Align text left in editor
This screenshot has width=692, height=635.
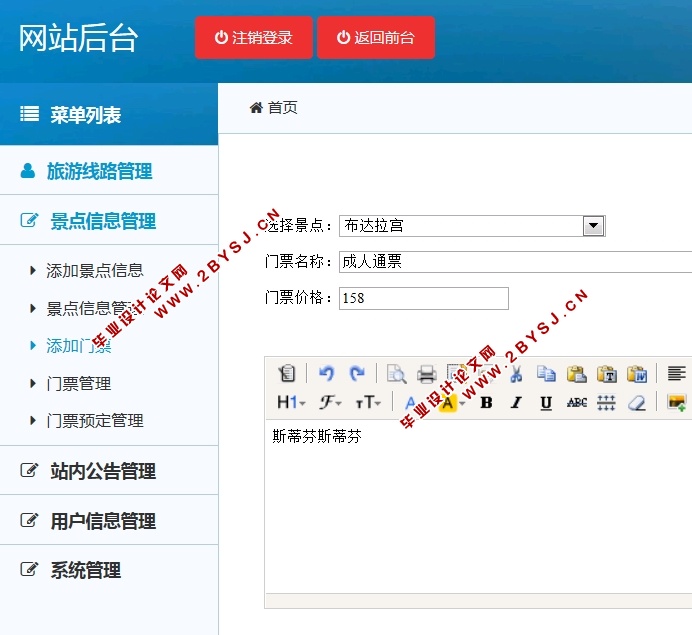[x=676, y=373]
